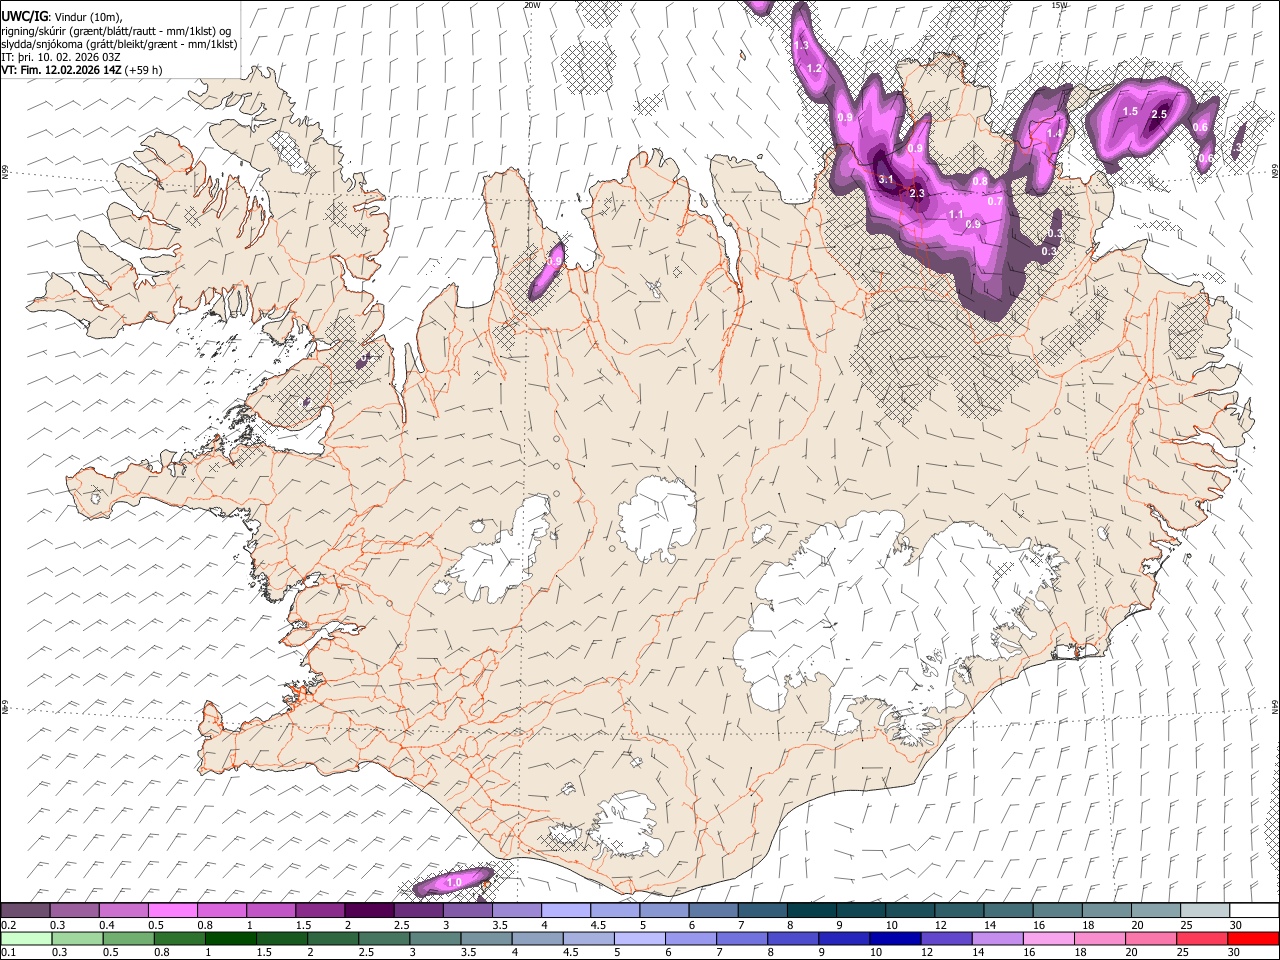
Task: Click the 2.3 snowfall value on the map
Action: (x=917, y=194)
